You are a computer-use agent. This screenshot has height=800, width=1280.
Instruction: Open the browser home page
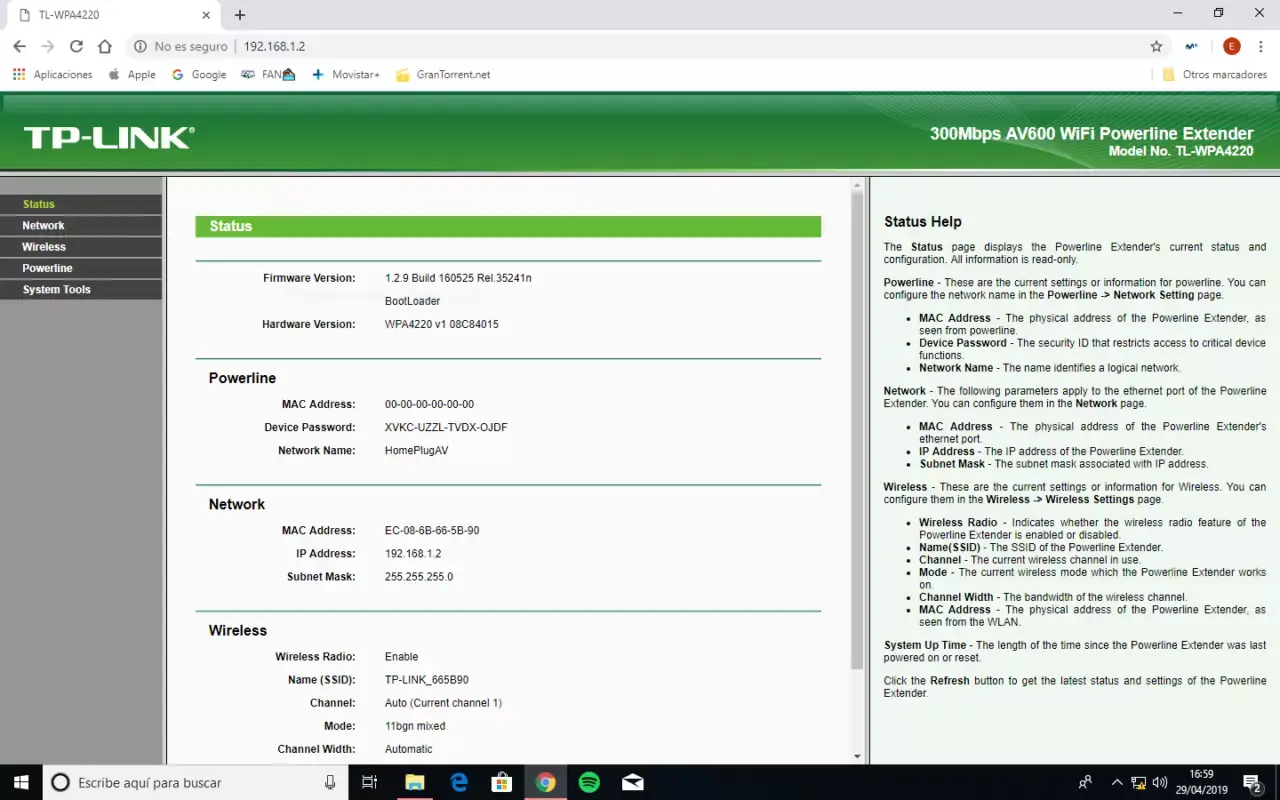click(x=105, y=46)
